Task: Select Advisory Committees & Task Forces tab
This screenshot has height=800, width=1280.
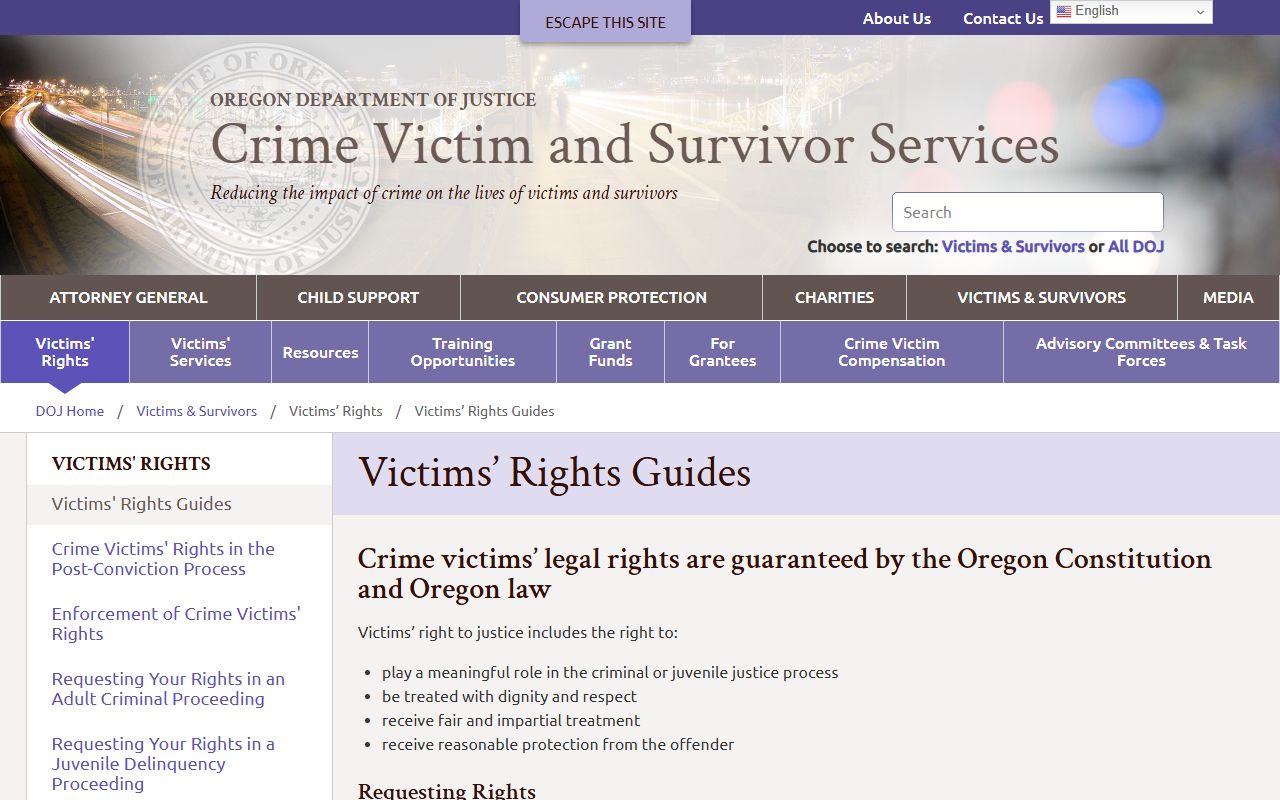Action: pos(1141,352)
